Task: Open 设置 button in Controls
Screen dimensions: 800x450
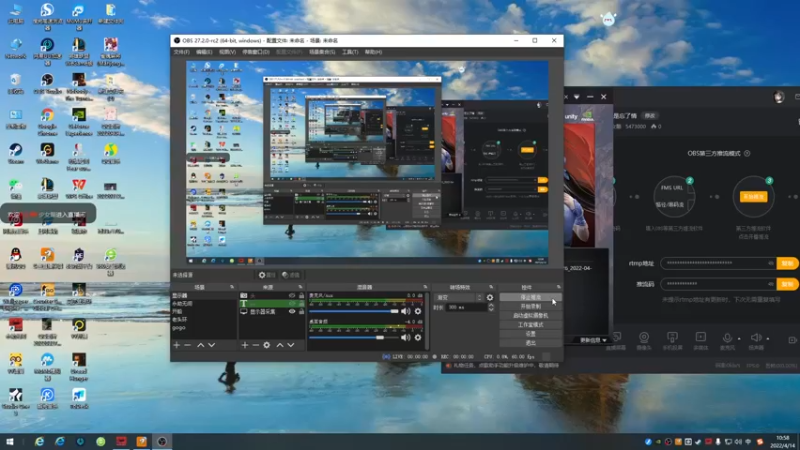Action: (x=531, y=334)
